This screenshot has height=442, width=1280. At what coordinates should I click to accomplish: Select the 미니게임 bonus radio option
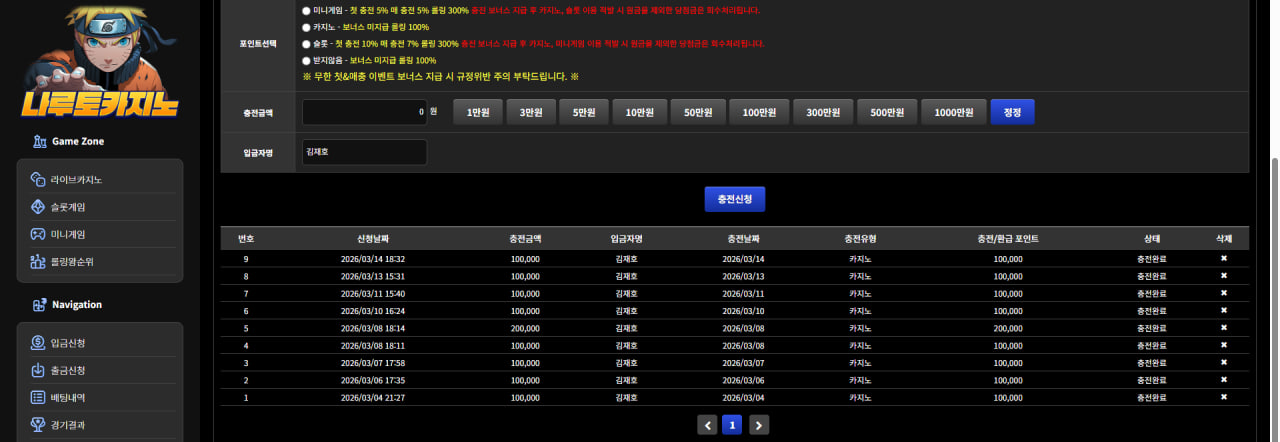[x=306, y=10]
